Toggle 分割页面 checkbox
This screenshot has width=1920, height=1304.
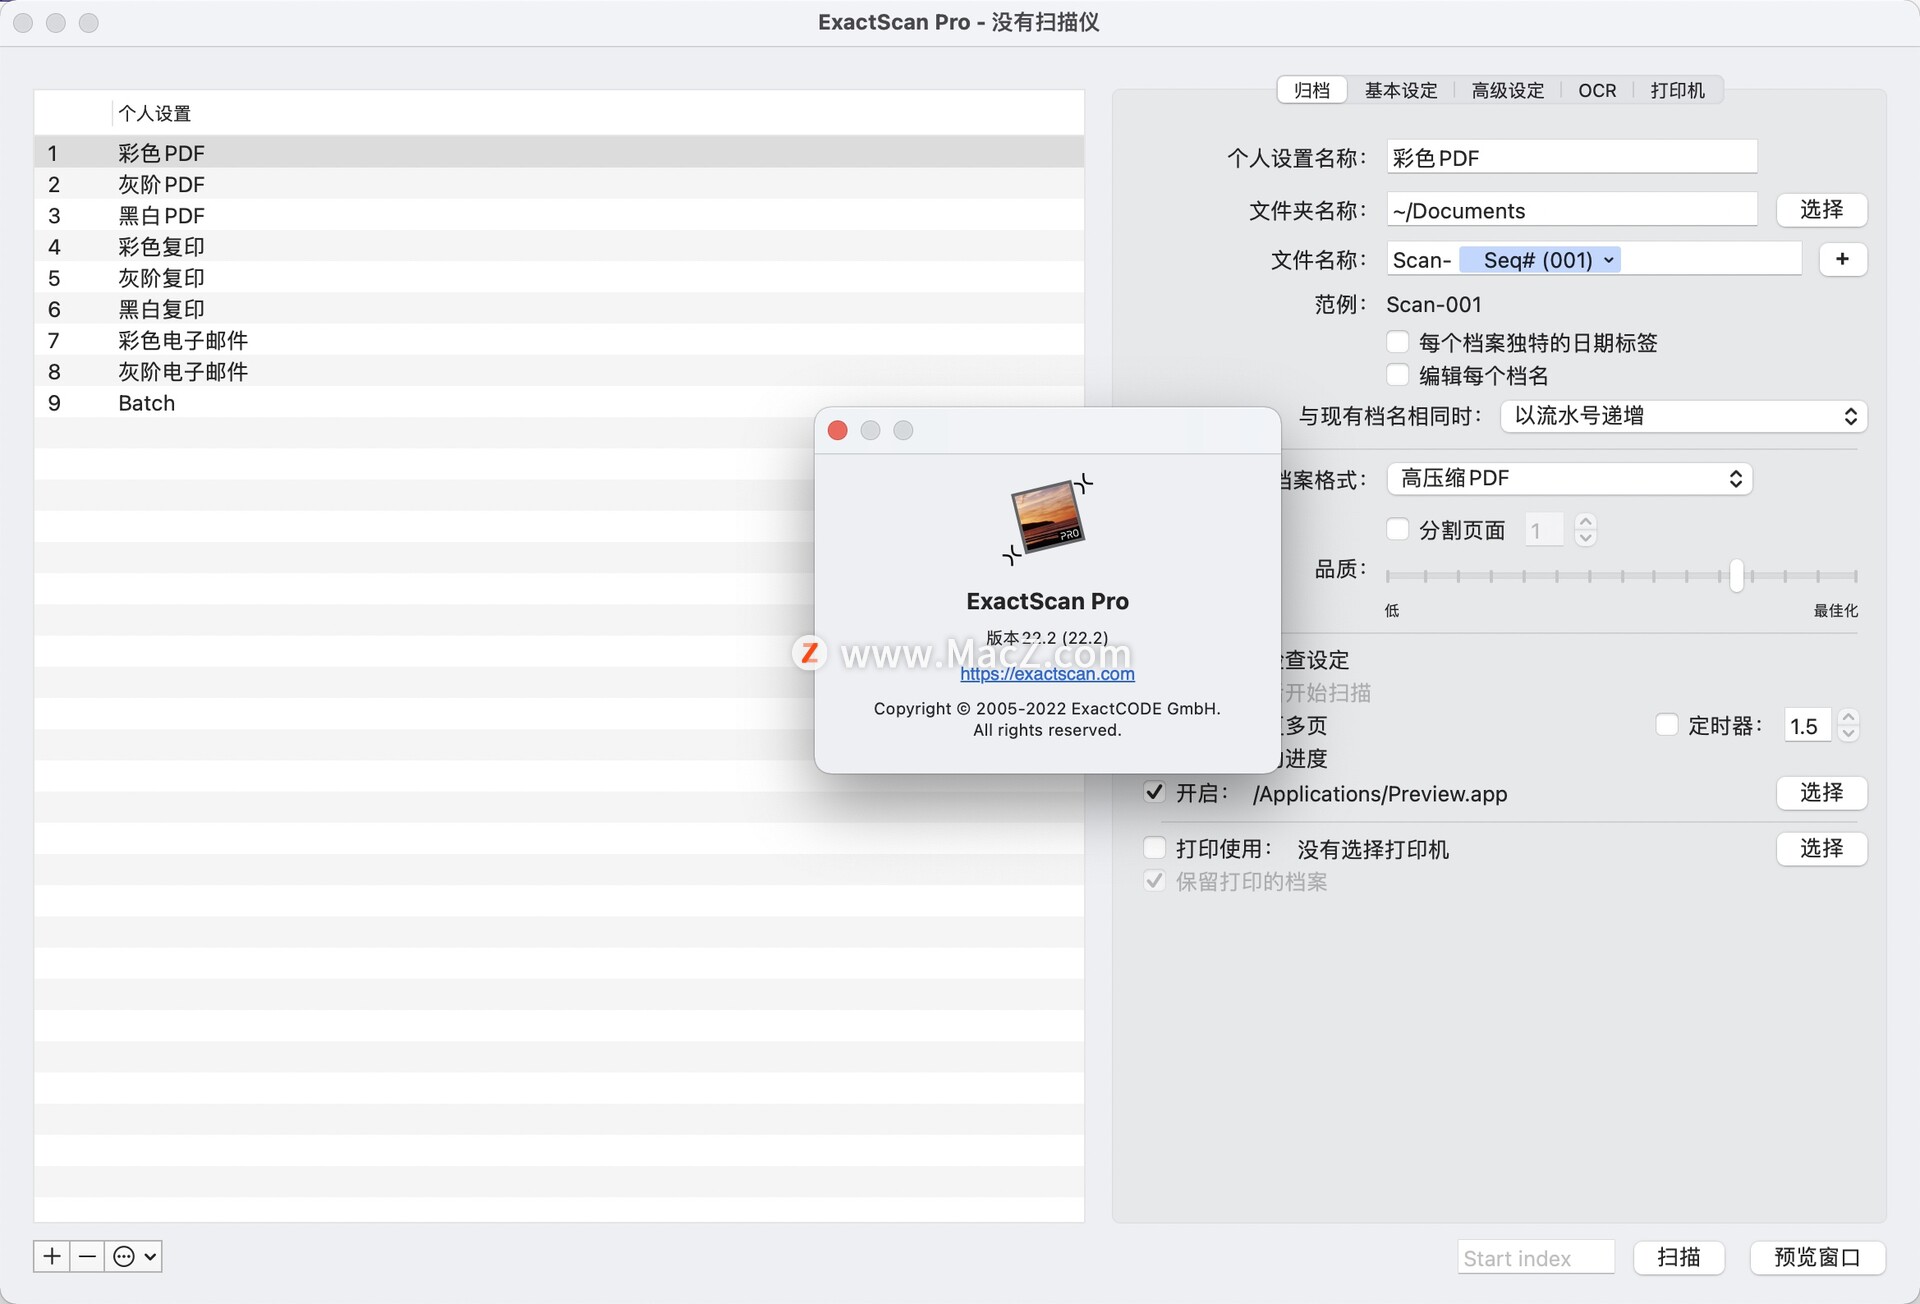pyautogui.click(x=1398, y=529)
